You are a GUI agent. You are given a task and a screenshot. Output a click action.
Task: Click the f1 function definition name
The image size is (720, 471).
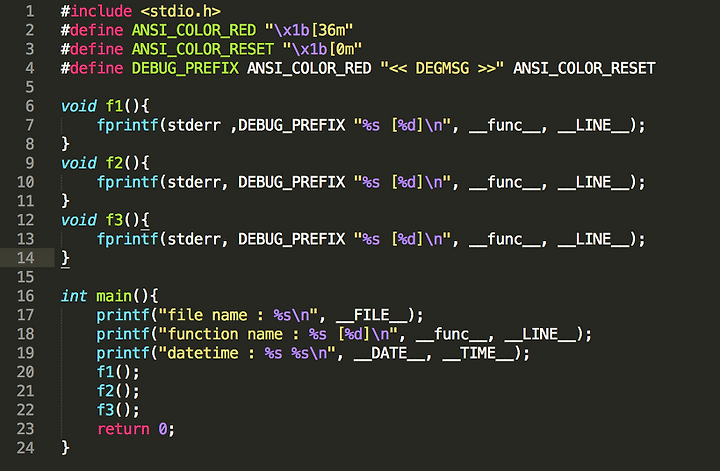114,106
